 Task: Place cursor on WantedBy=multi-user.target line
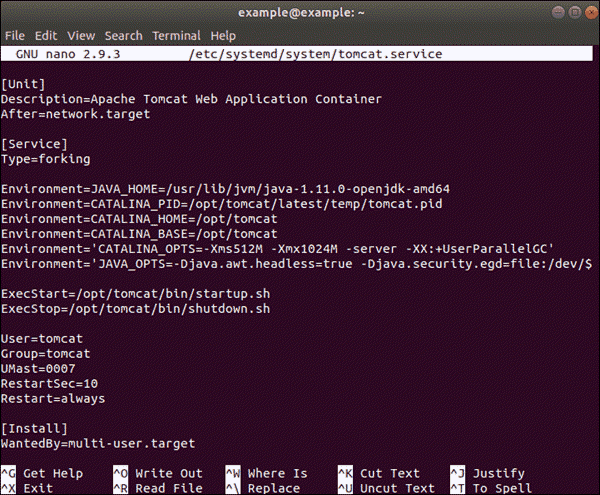tap(98, 444)
